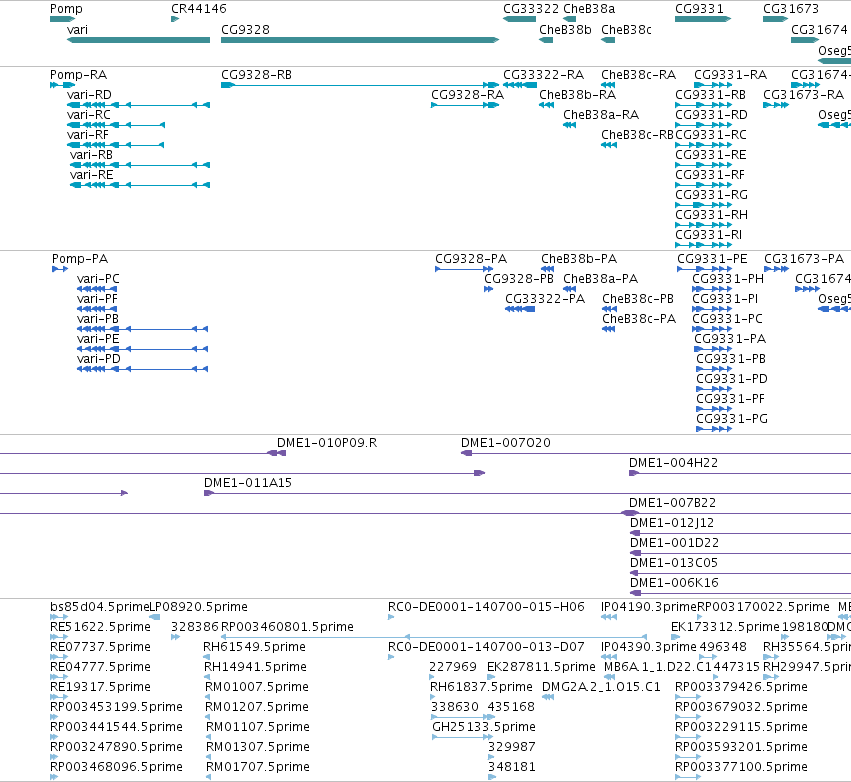The image size is (851, 782).
Task: Select the CG9331-RI transcript
Action: (703, 245)
